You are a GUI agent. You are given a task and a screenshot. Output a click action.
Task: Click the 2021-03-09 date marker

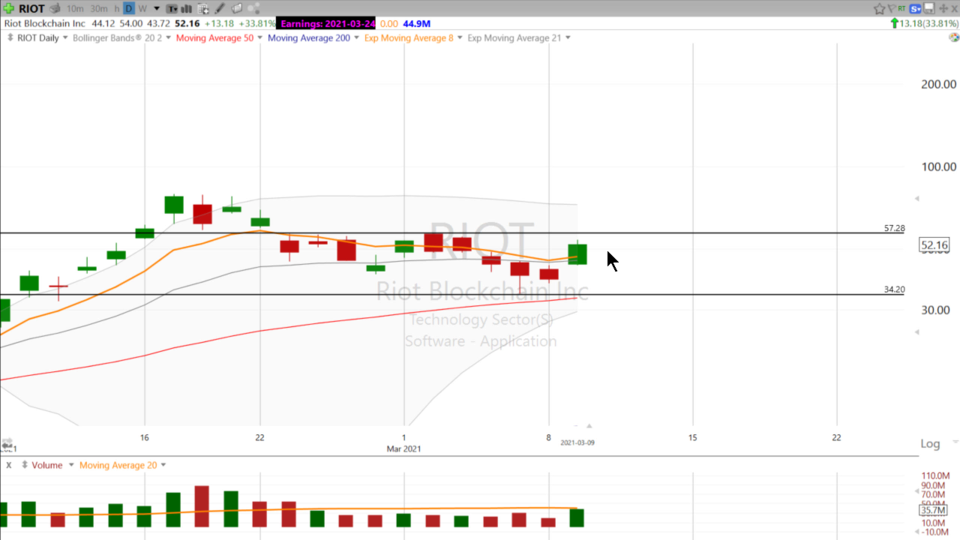coord(577,443)
